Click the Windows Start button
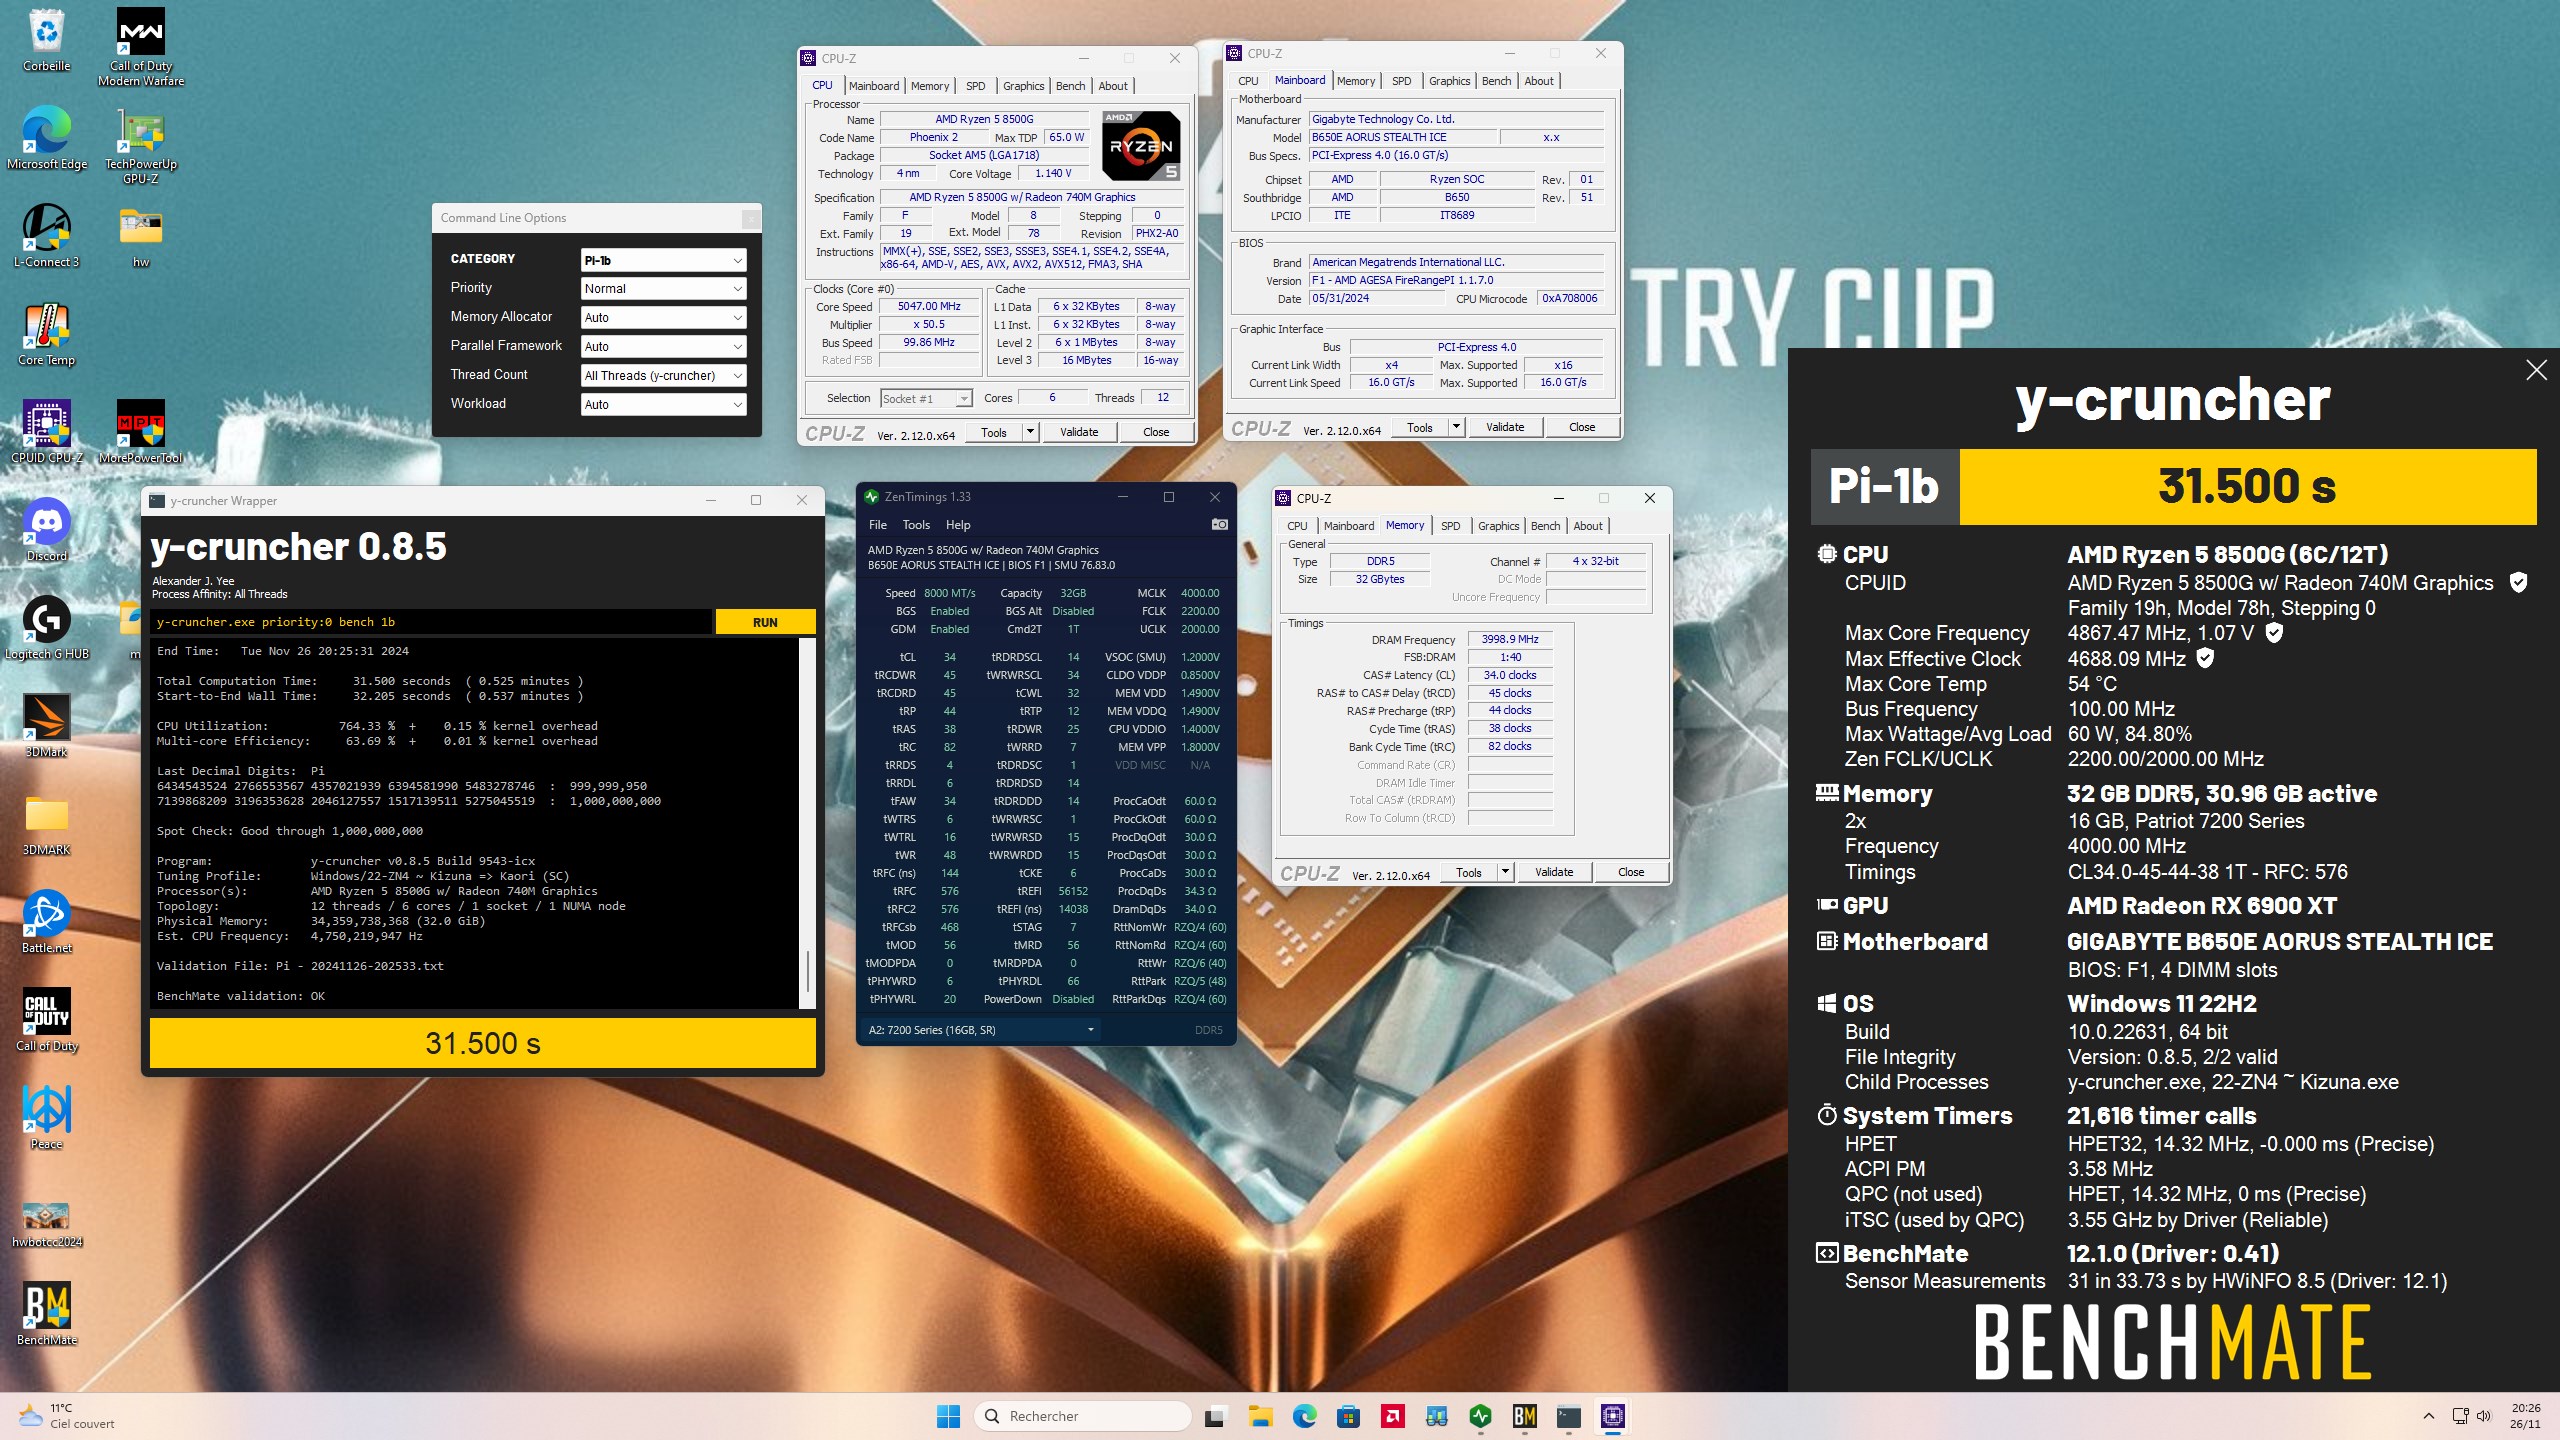The height and width of the screenshot is (1440, 2560). tap(948, 1416)
